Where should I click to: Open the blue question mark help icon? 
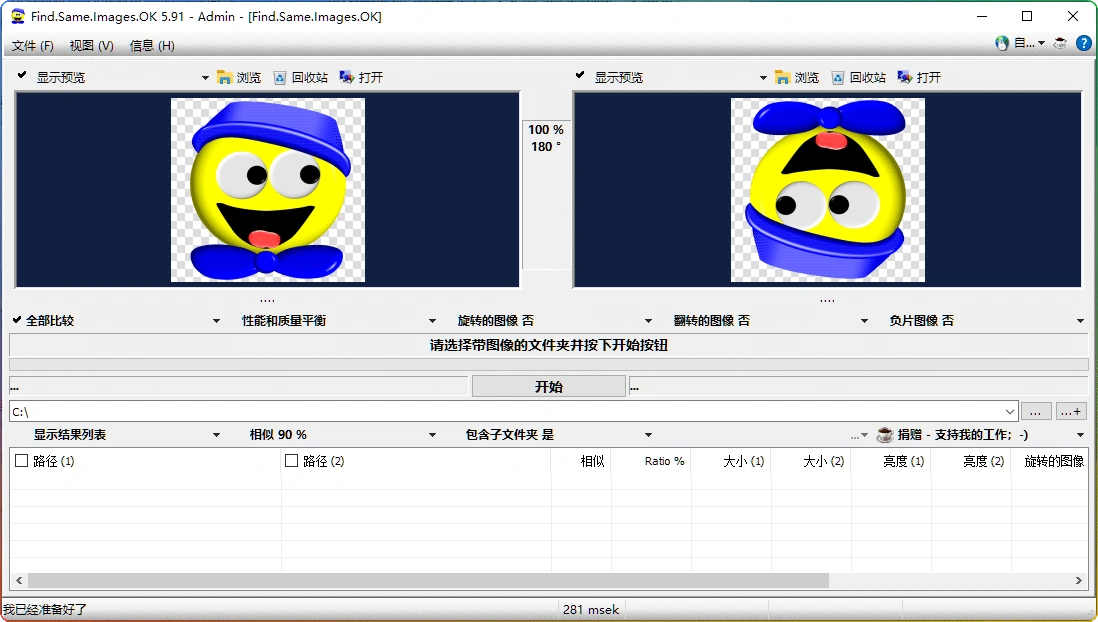click(1086, 43)
